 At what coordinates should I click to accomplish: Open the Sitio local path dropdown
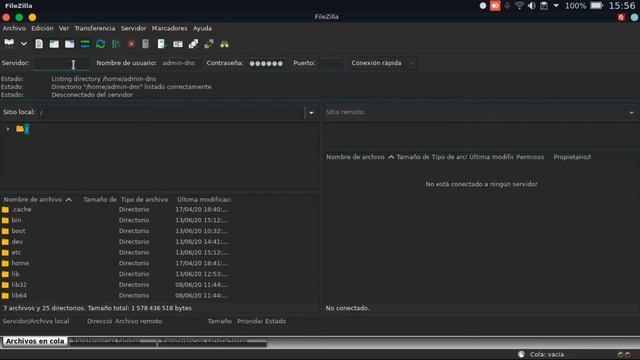coord(311,113)
